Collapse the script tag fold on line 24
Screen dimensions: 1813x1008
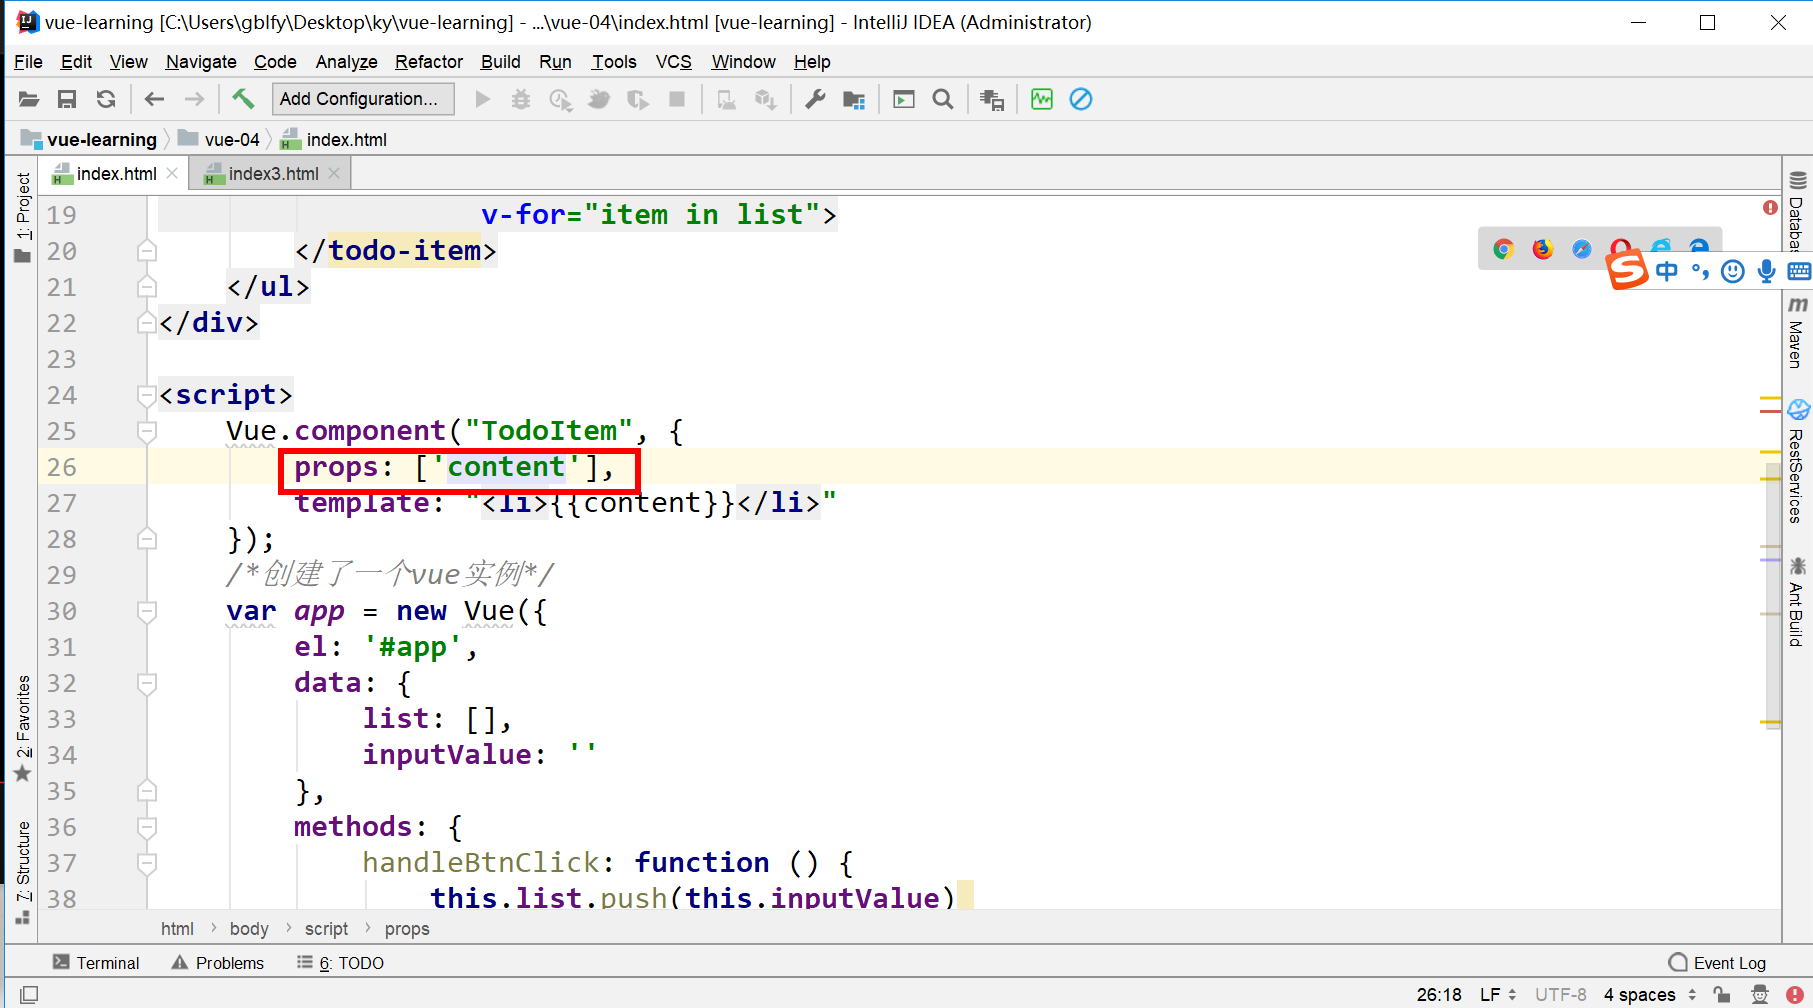point(147,396)
